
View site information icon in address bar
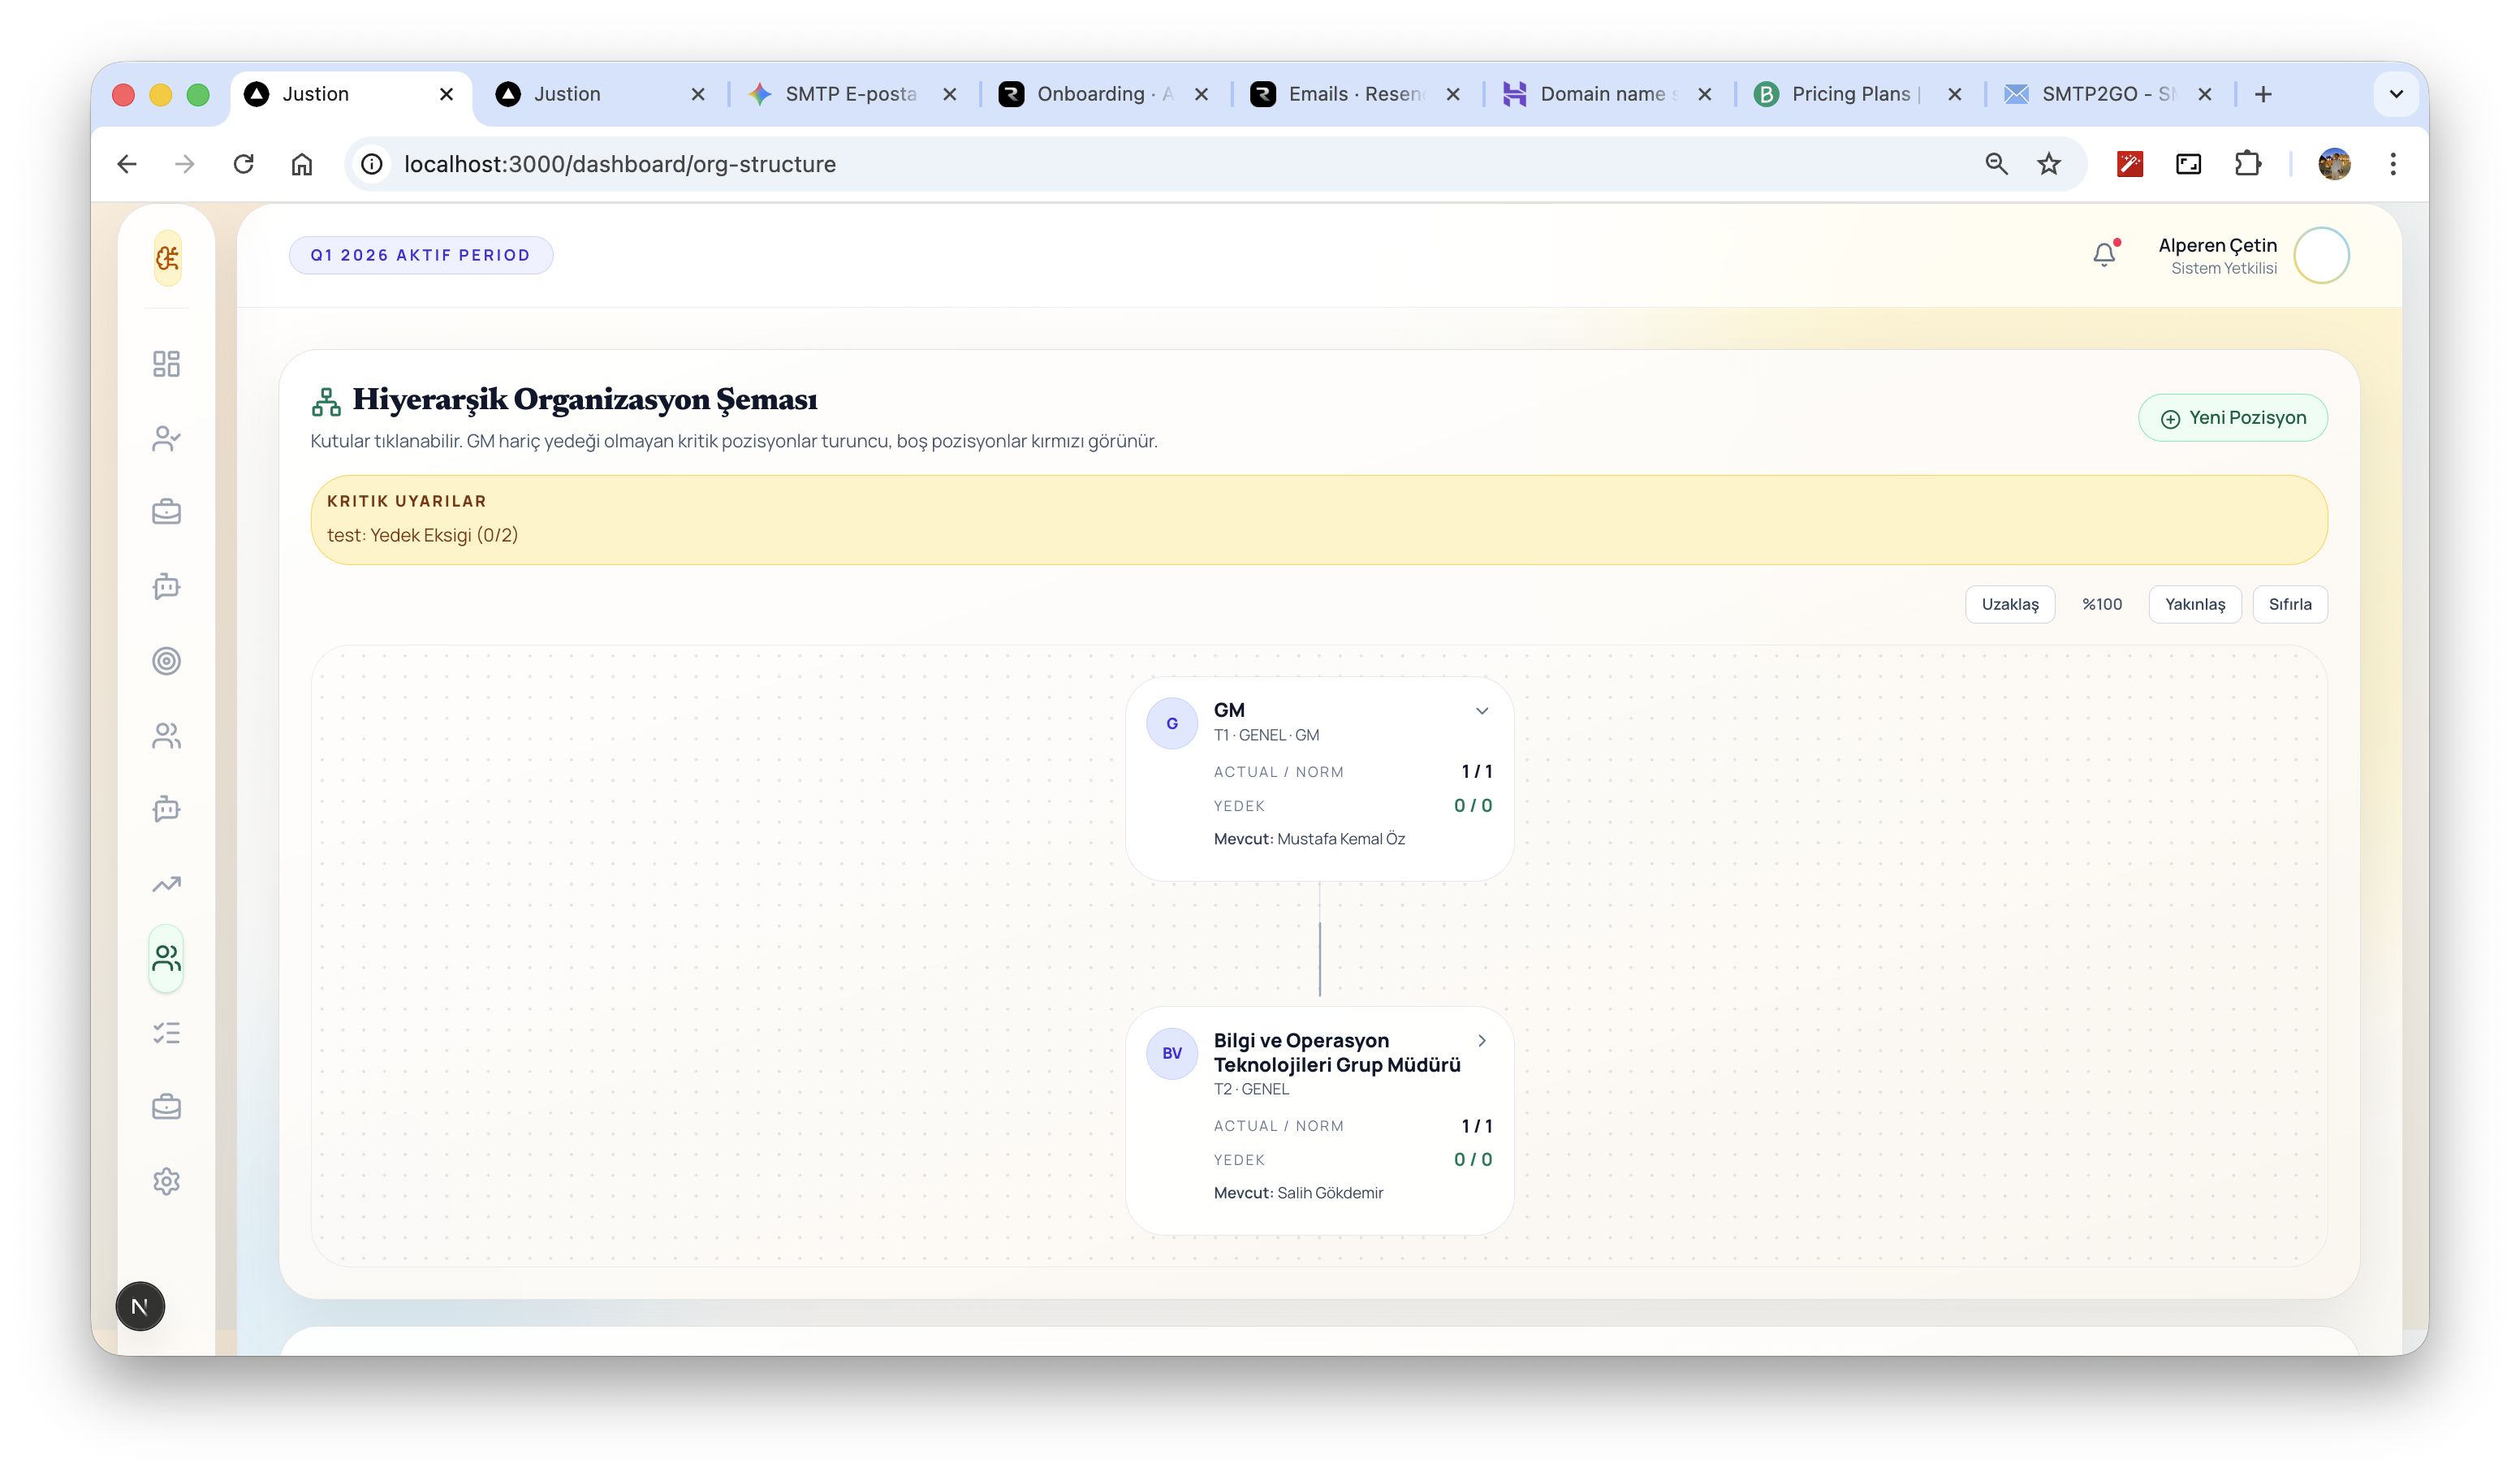click(x=372, y=164)
